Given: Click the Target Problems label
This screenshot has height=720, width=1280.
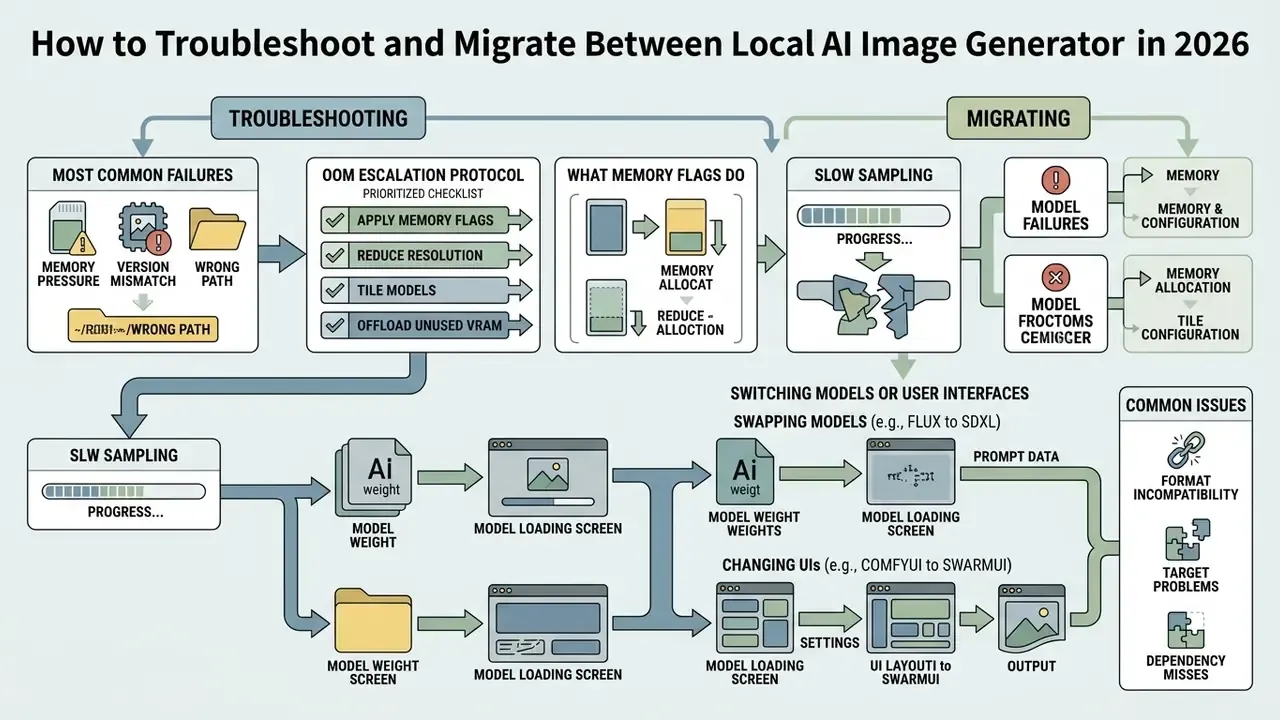Looking at the screenshot, I should point(1186,579).
